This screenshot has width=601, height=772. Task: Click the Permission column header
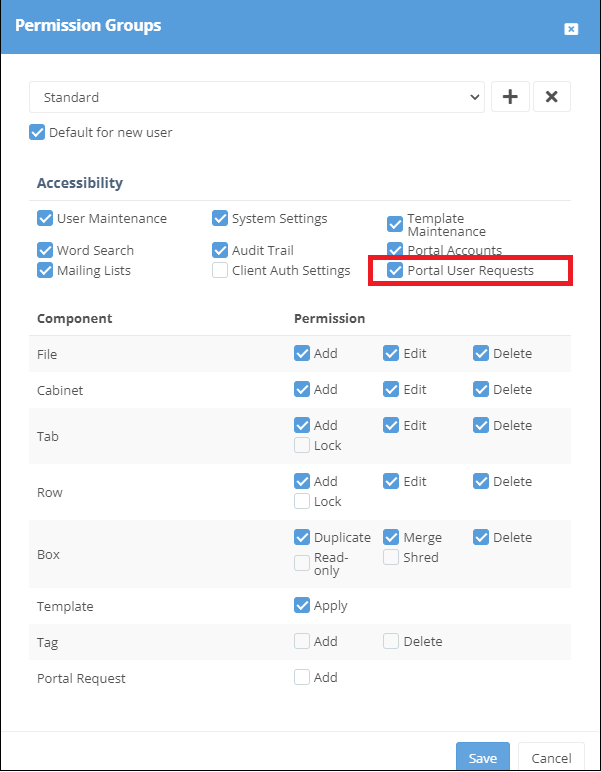(x=329, y=319)
